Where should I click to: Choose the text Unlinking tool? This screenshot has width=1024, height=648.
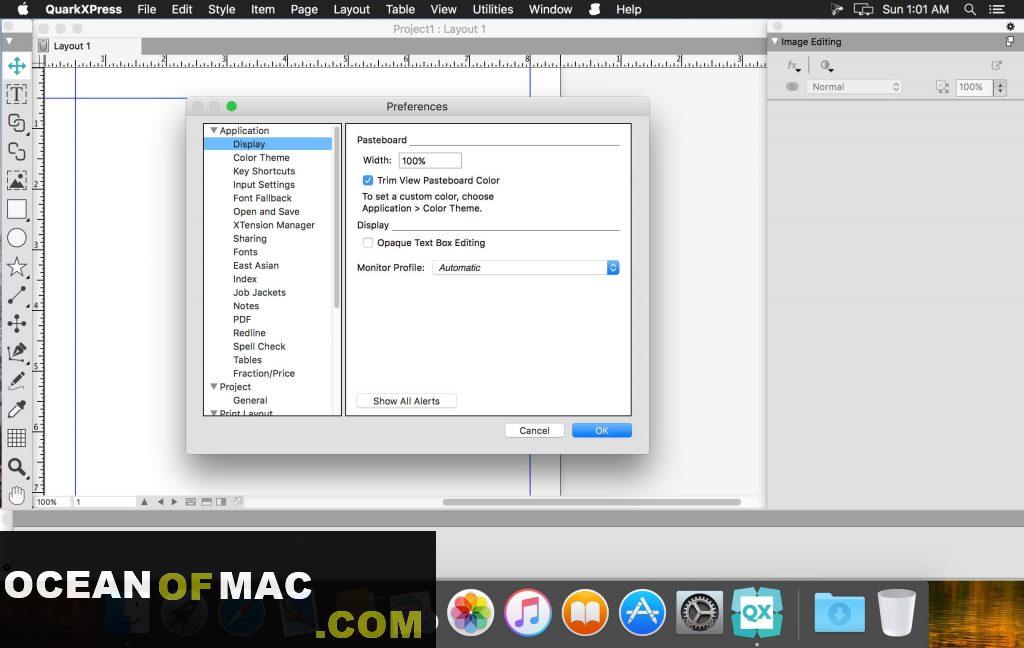point(17,152)
